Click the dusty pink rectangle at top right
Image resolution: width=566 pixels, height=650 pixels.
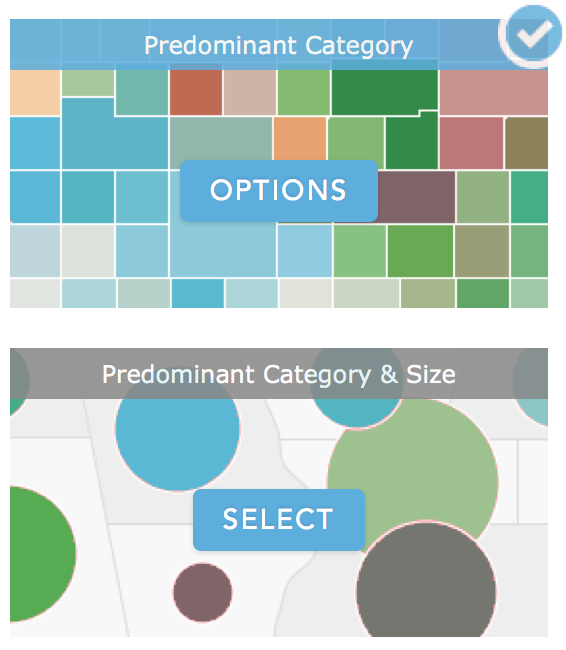pos(493,92)
